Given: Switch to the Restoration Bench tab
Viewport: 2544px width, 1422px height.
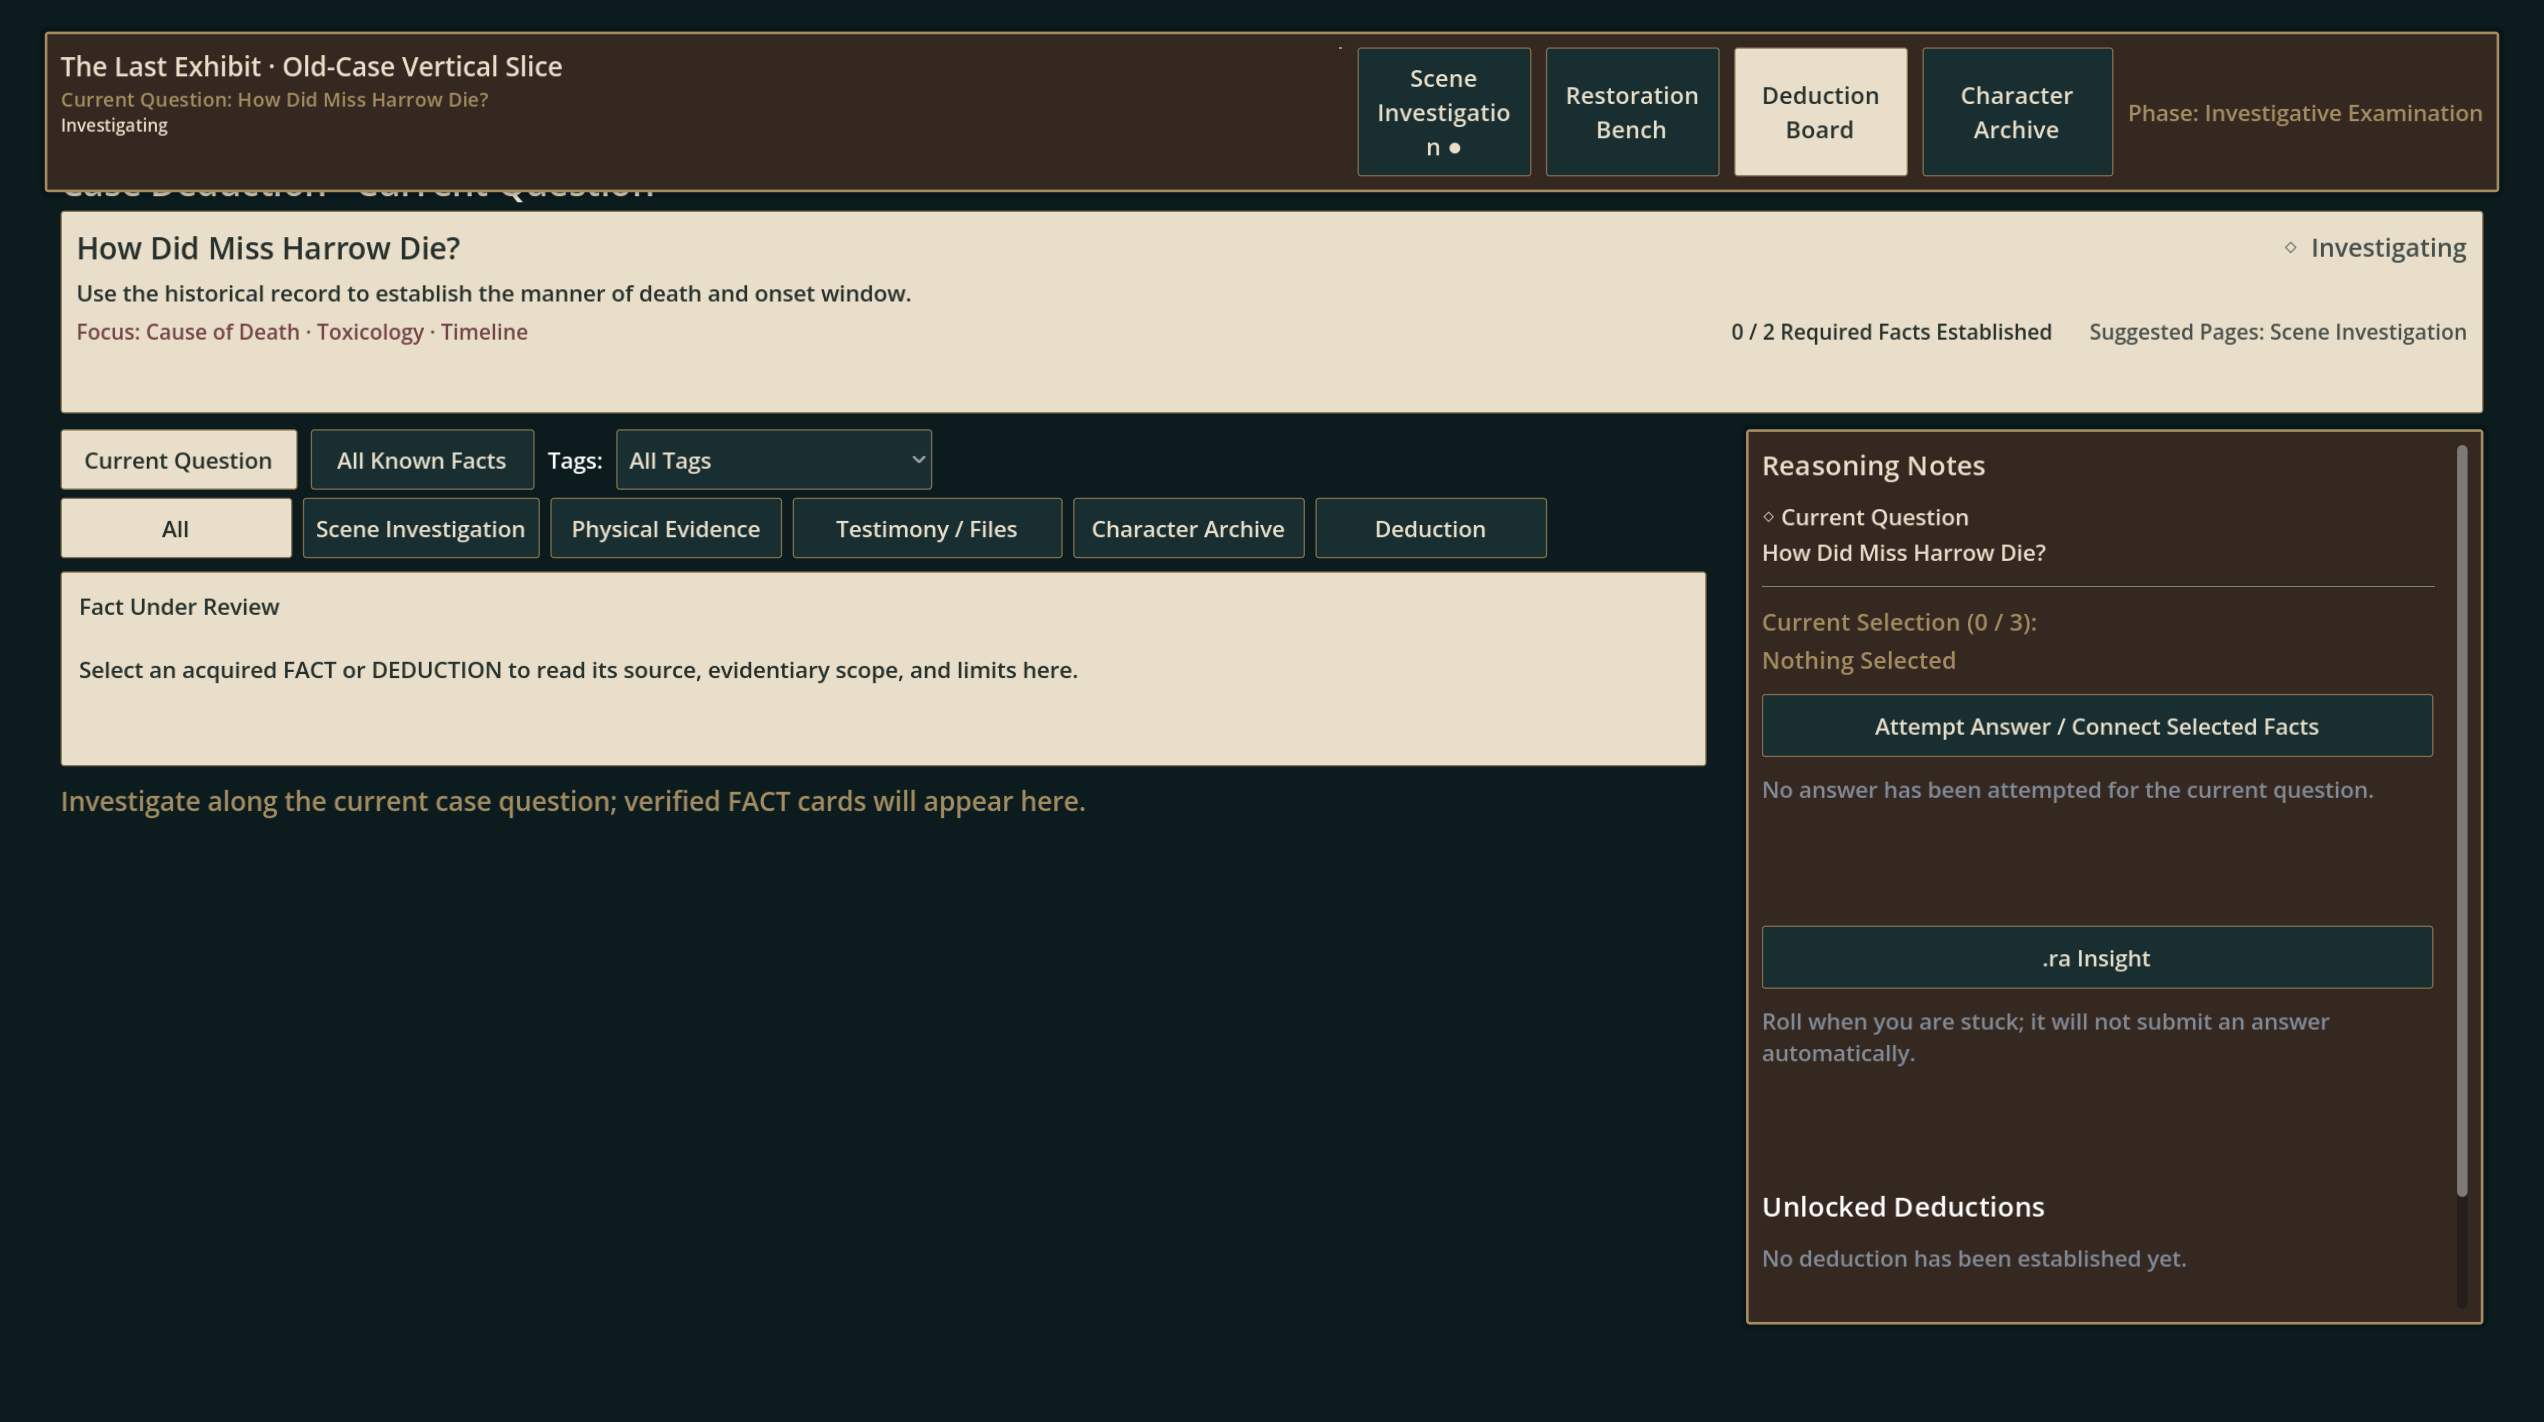Looking at the screenshot, I should tap(1631, 112).
